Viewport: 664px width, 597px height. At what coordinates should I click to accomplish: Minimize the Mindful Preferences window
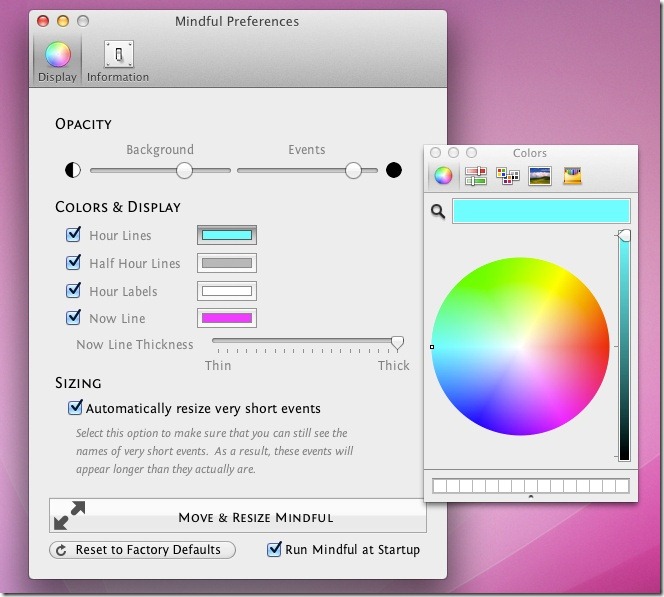tap(63, 21)
